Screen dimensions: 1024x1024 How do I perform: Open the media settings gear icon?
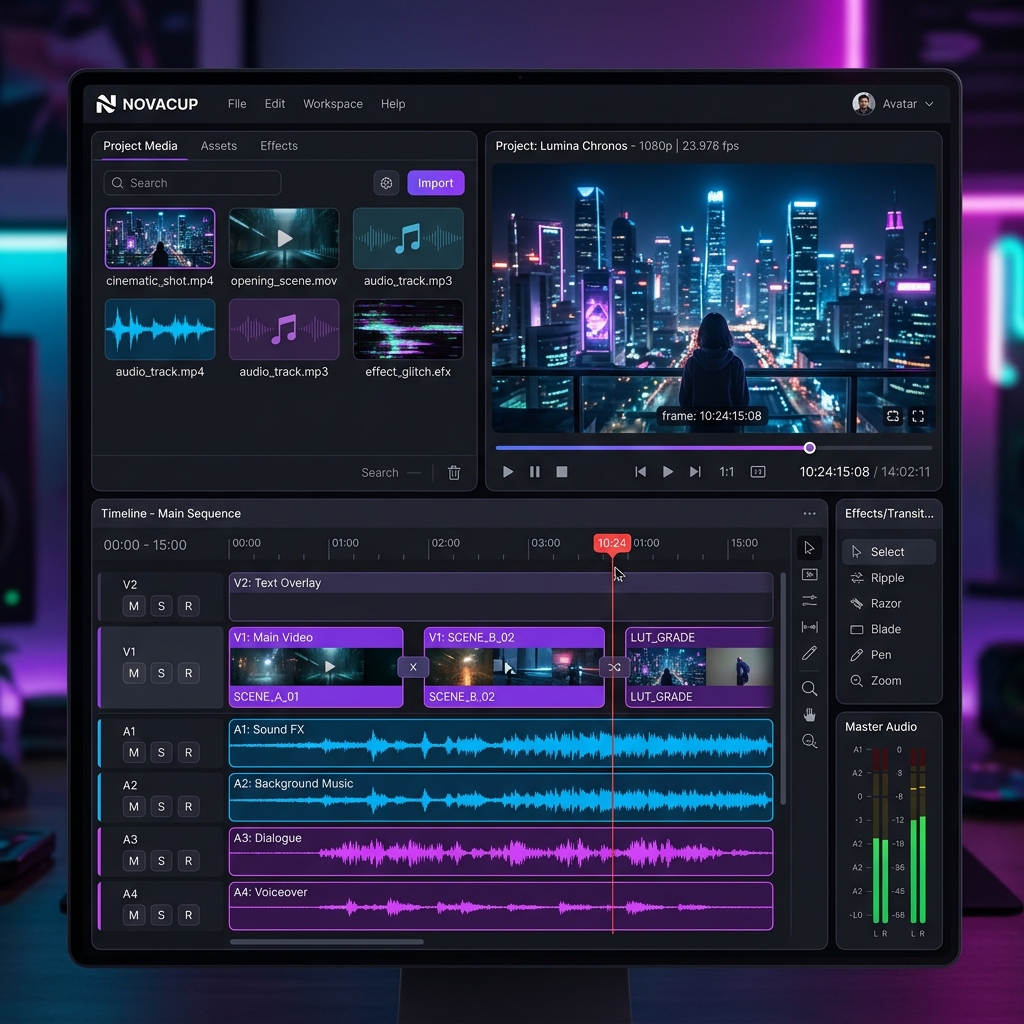[386, 183]
